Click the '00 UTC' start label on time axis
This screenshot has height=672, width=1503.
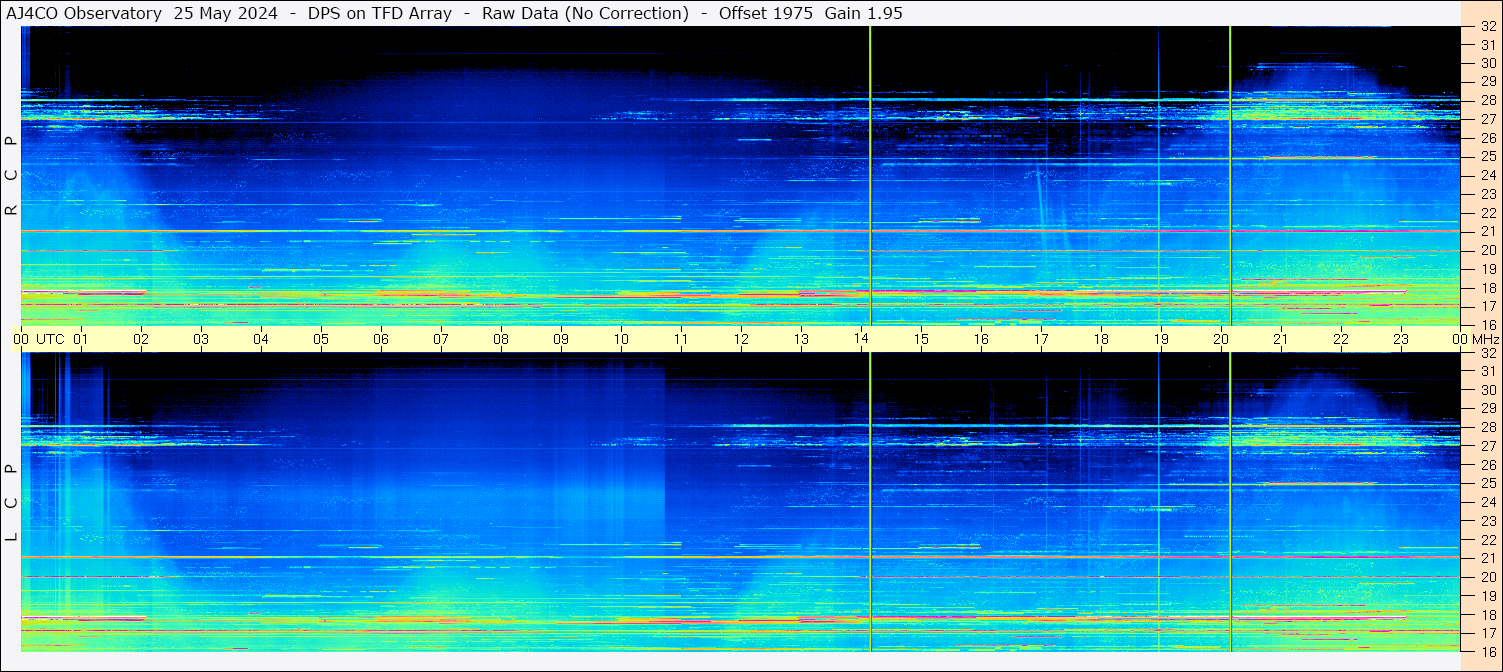click(38, 339)
